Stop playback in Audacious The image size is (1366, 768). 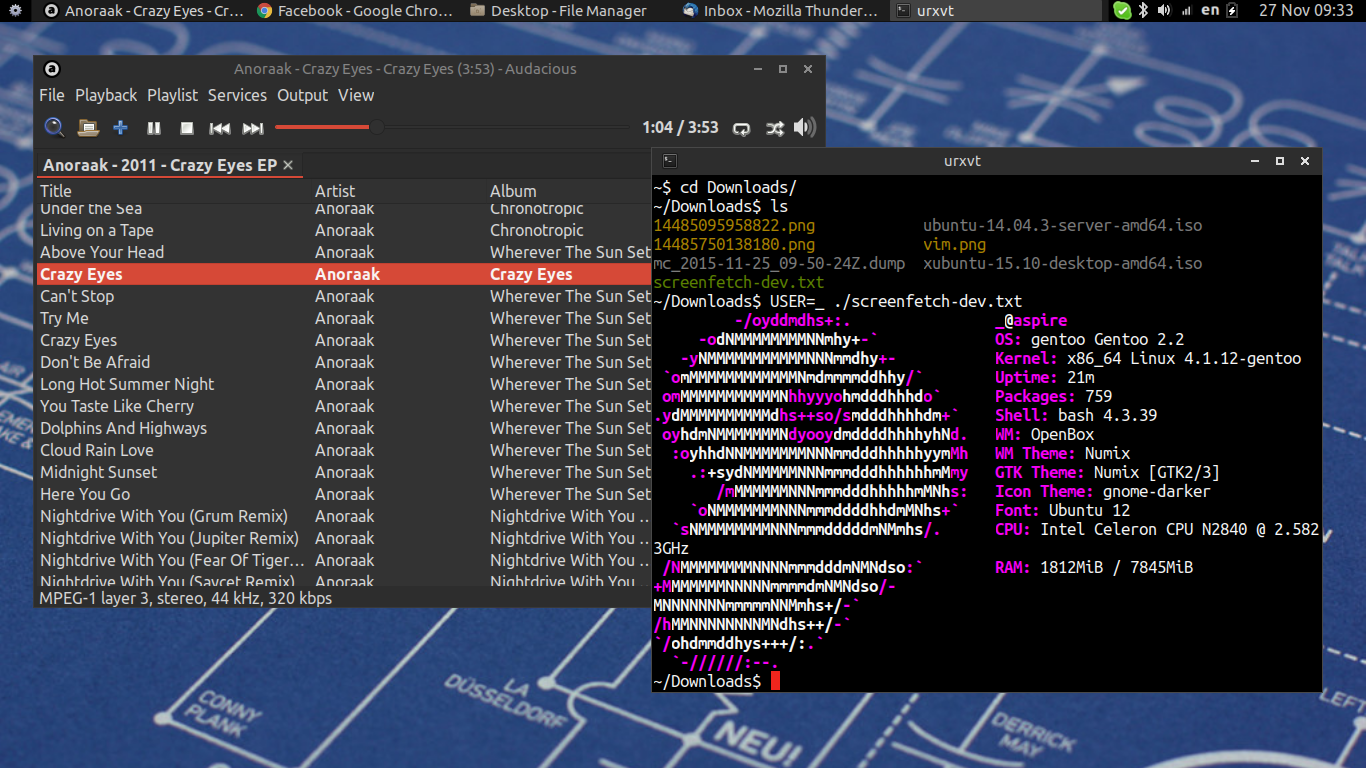pyautogui.click(x=187, y=128)
